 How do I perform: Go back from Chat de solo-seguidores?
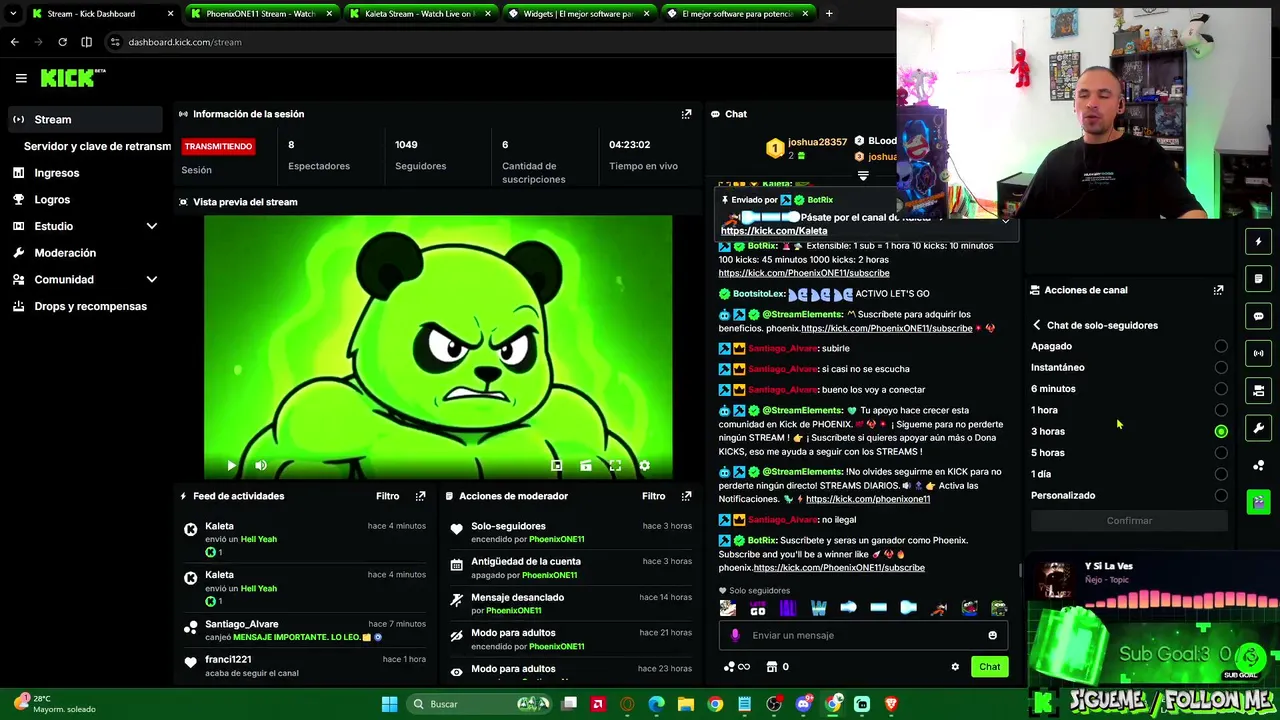1037,325
